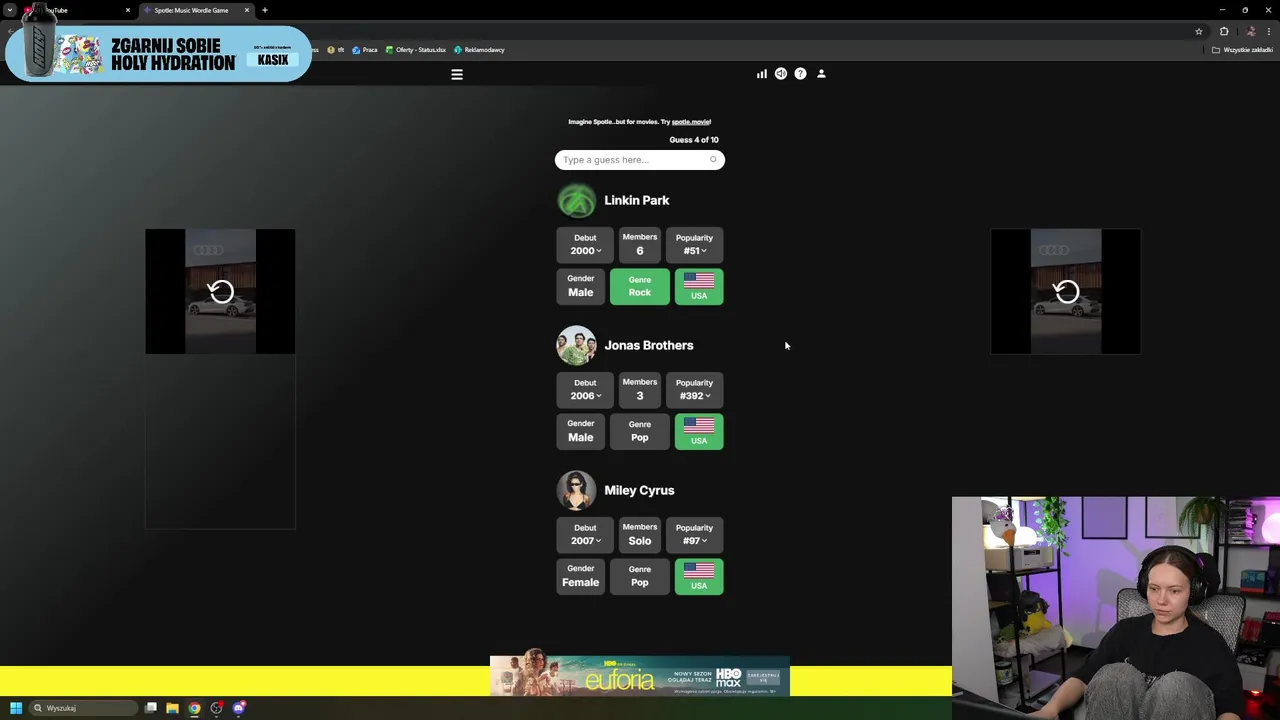Select Miley Cyrus's USA flag tile
The width and height of the screenshot is (1280, 720).
pos(699,577)
